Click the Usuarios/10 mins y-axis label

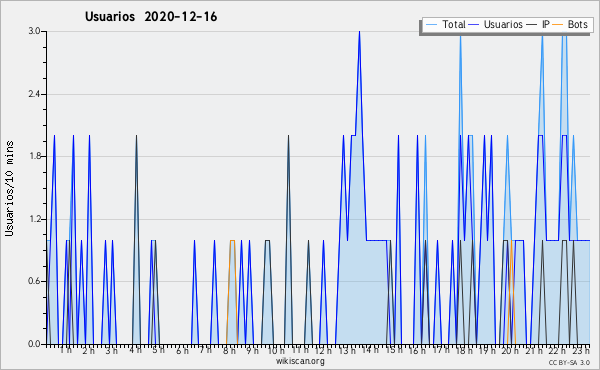(9, 188)
